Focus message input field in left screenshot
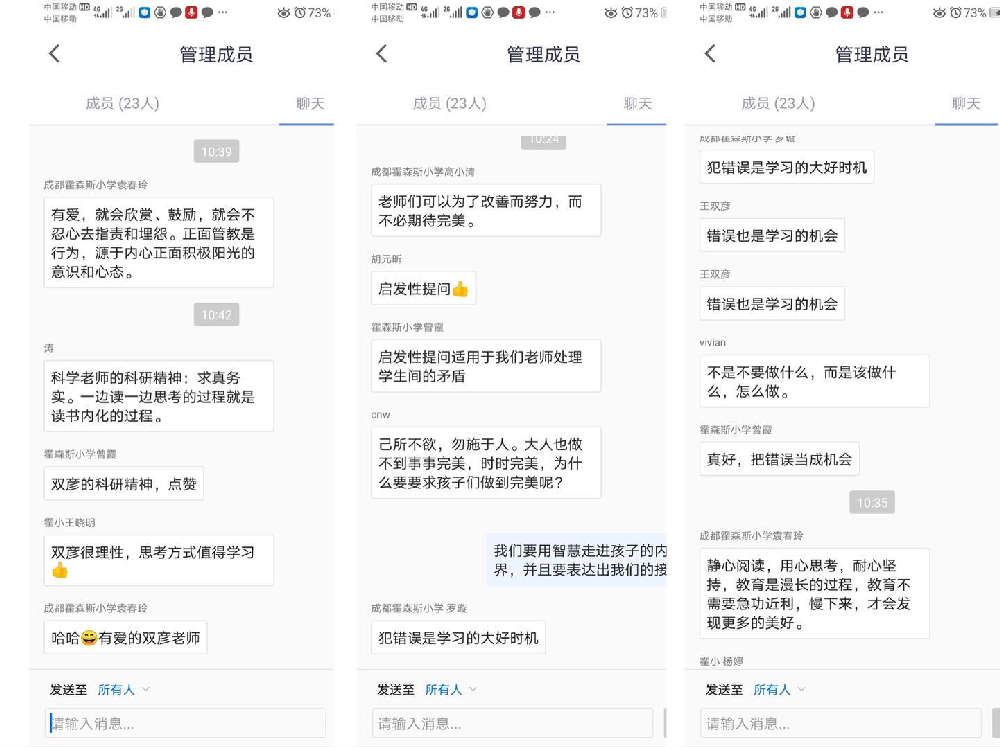The image size is (1000, 748). (x=185, y=723)
